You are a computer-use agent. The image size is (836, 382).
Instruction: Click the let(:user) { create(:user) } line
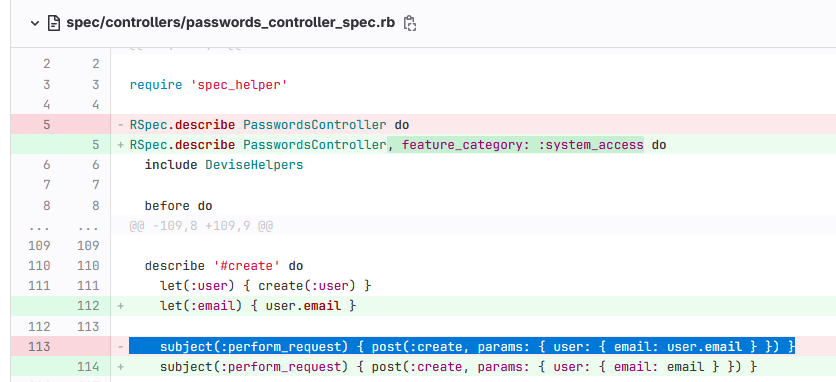(x=266, y=286)
